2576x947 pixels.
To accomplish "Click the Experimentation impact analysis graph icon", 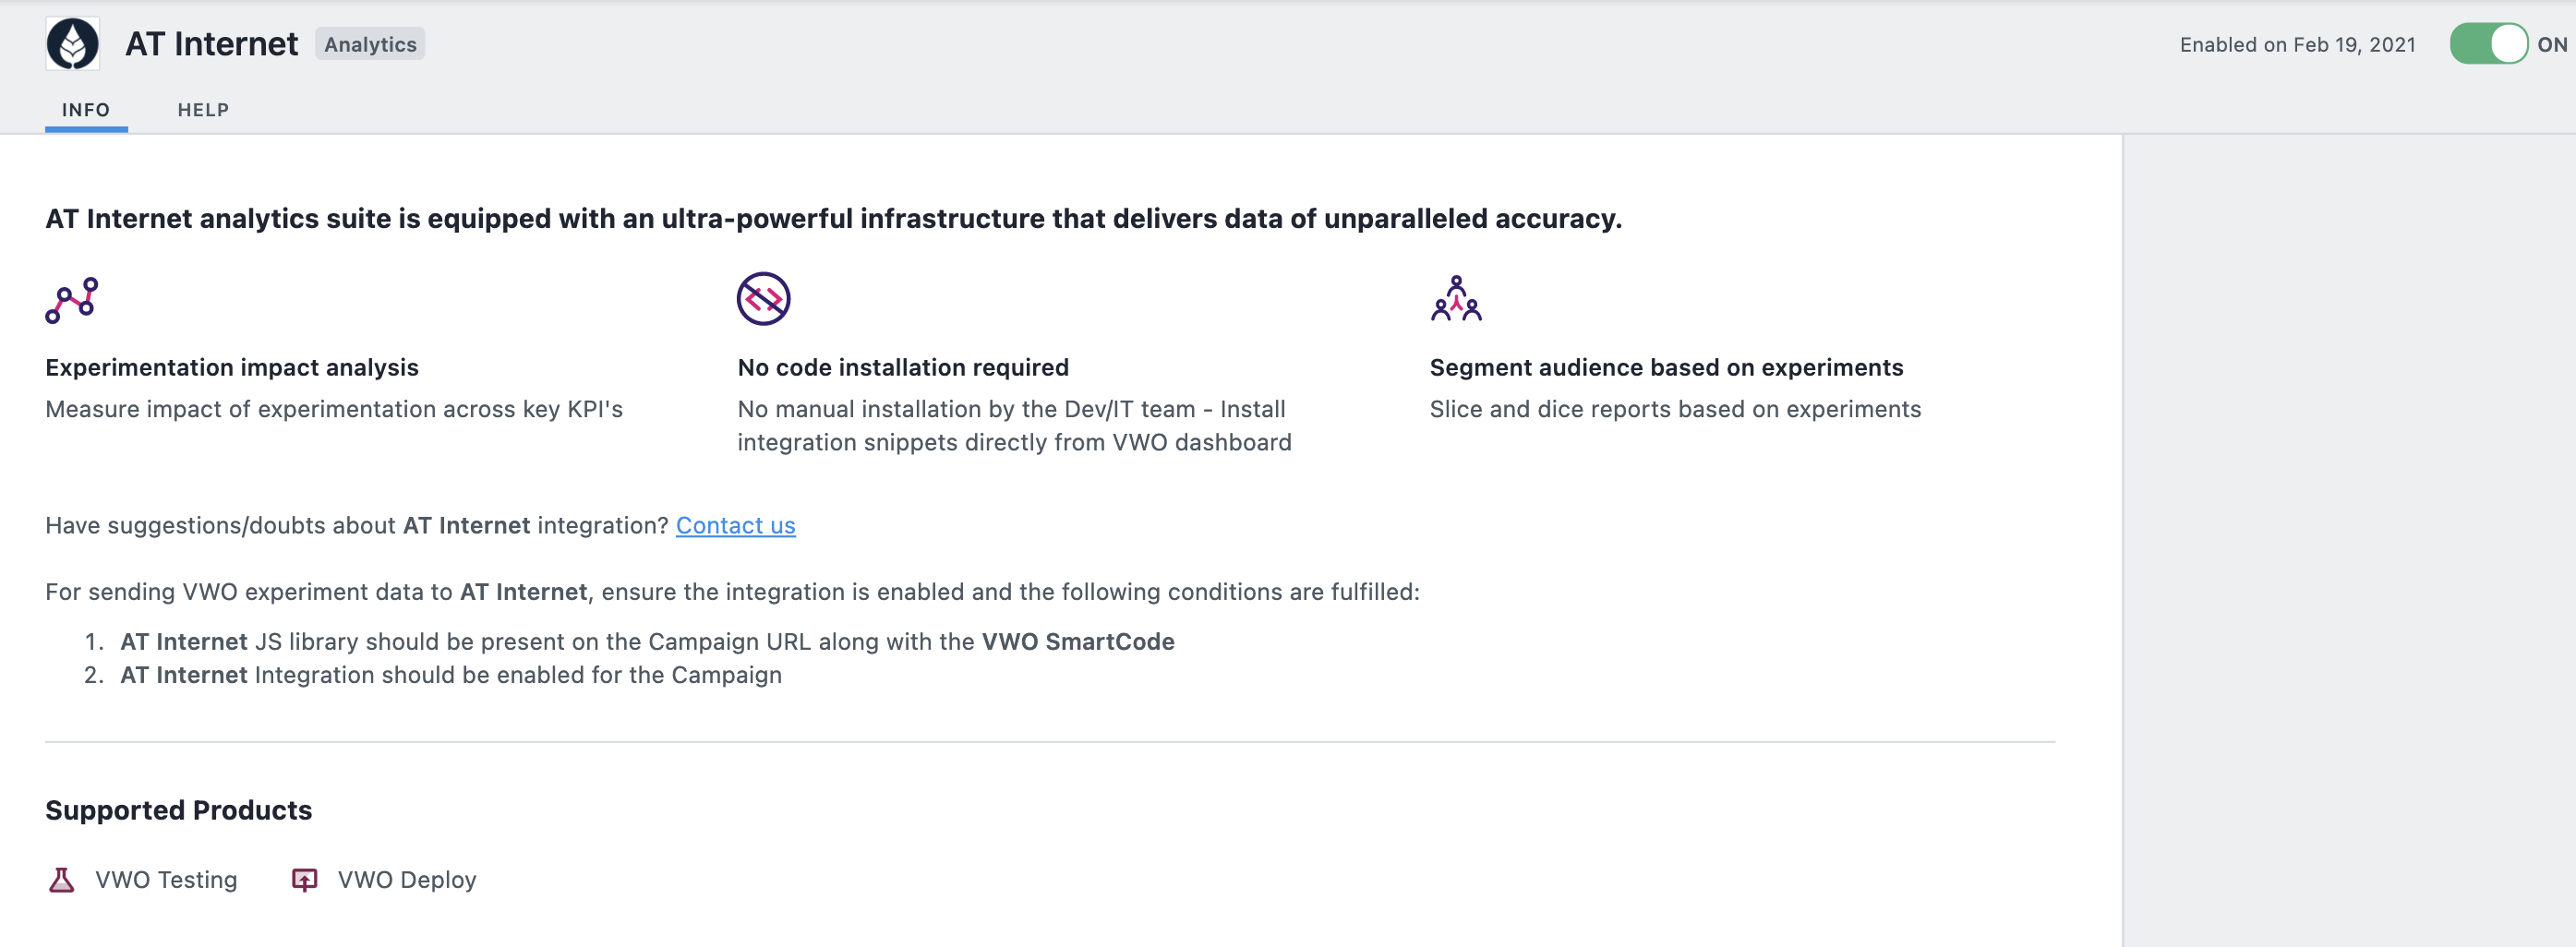I will (x=72, y=300).
